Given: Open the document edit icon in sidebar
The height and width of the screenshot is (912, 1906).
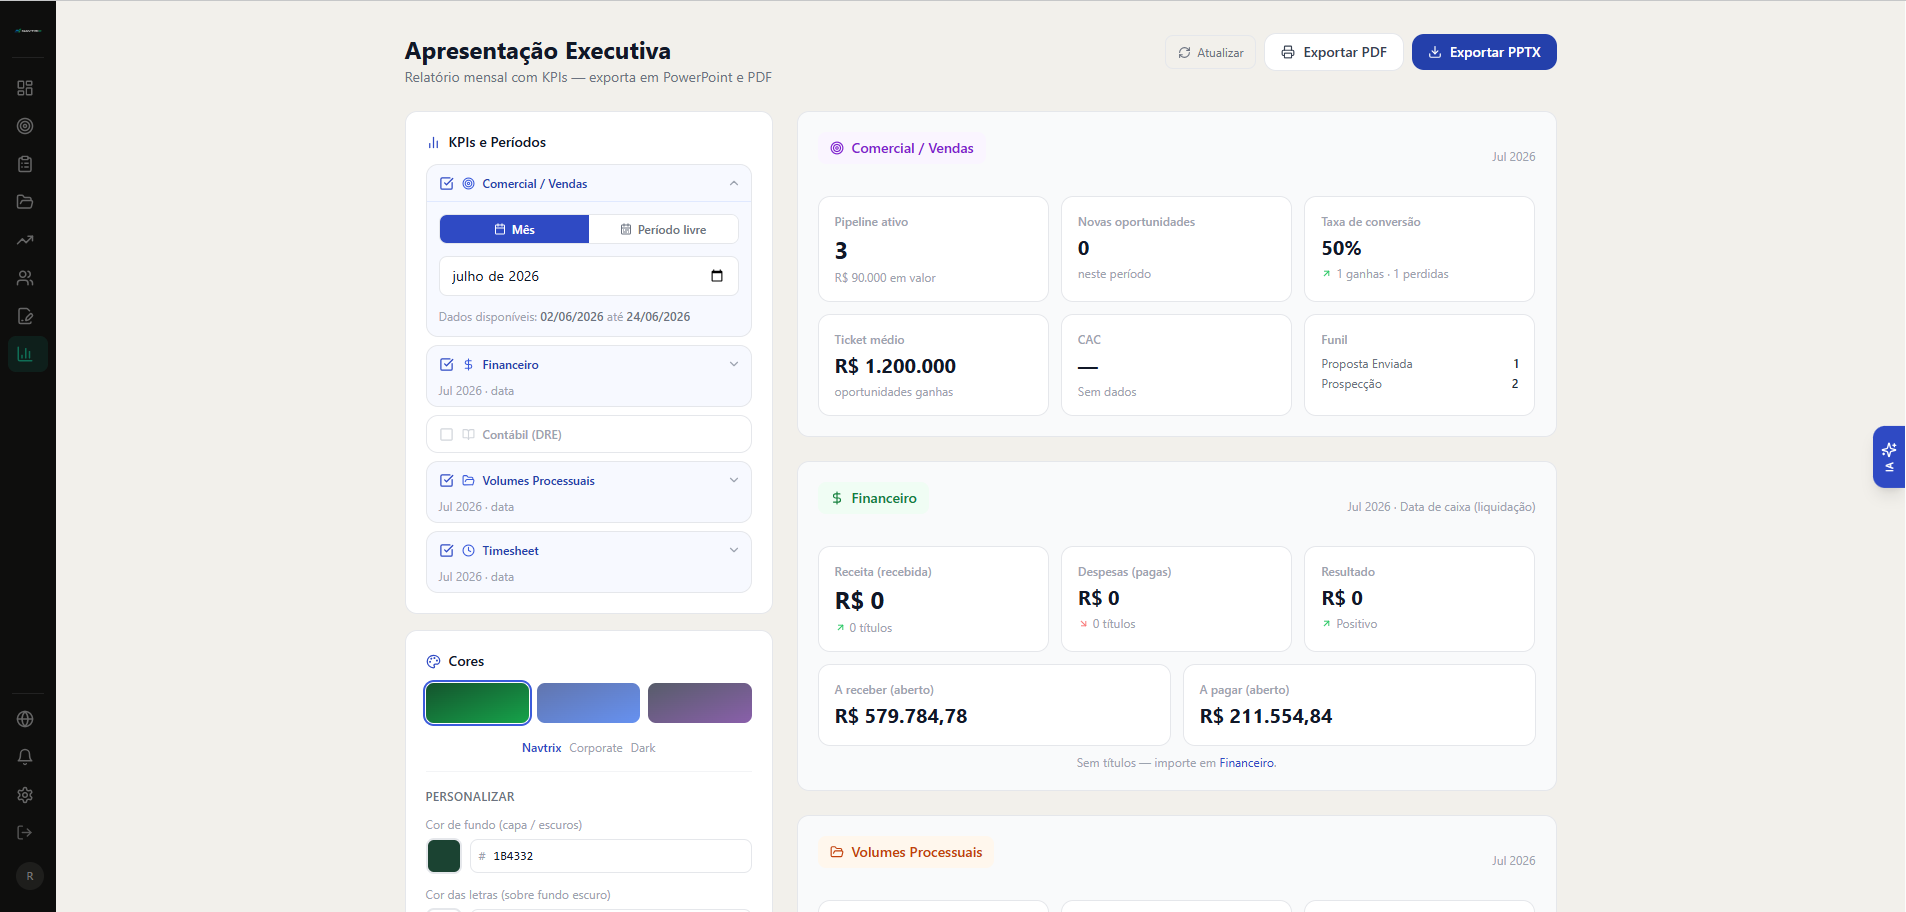Looking at the screenshot, I should click(25, 316).
